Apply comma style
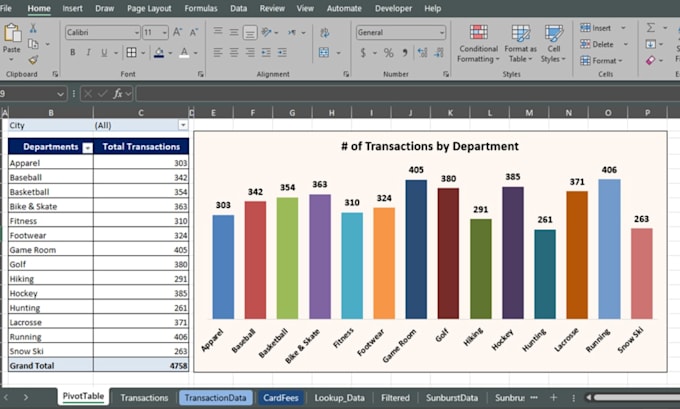This screenshot has height=409, width=680. pos(405,53)
